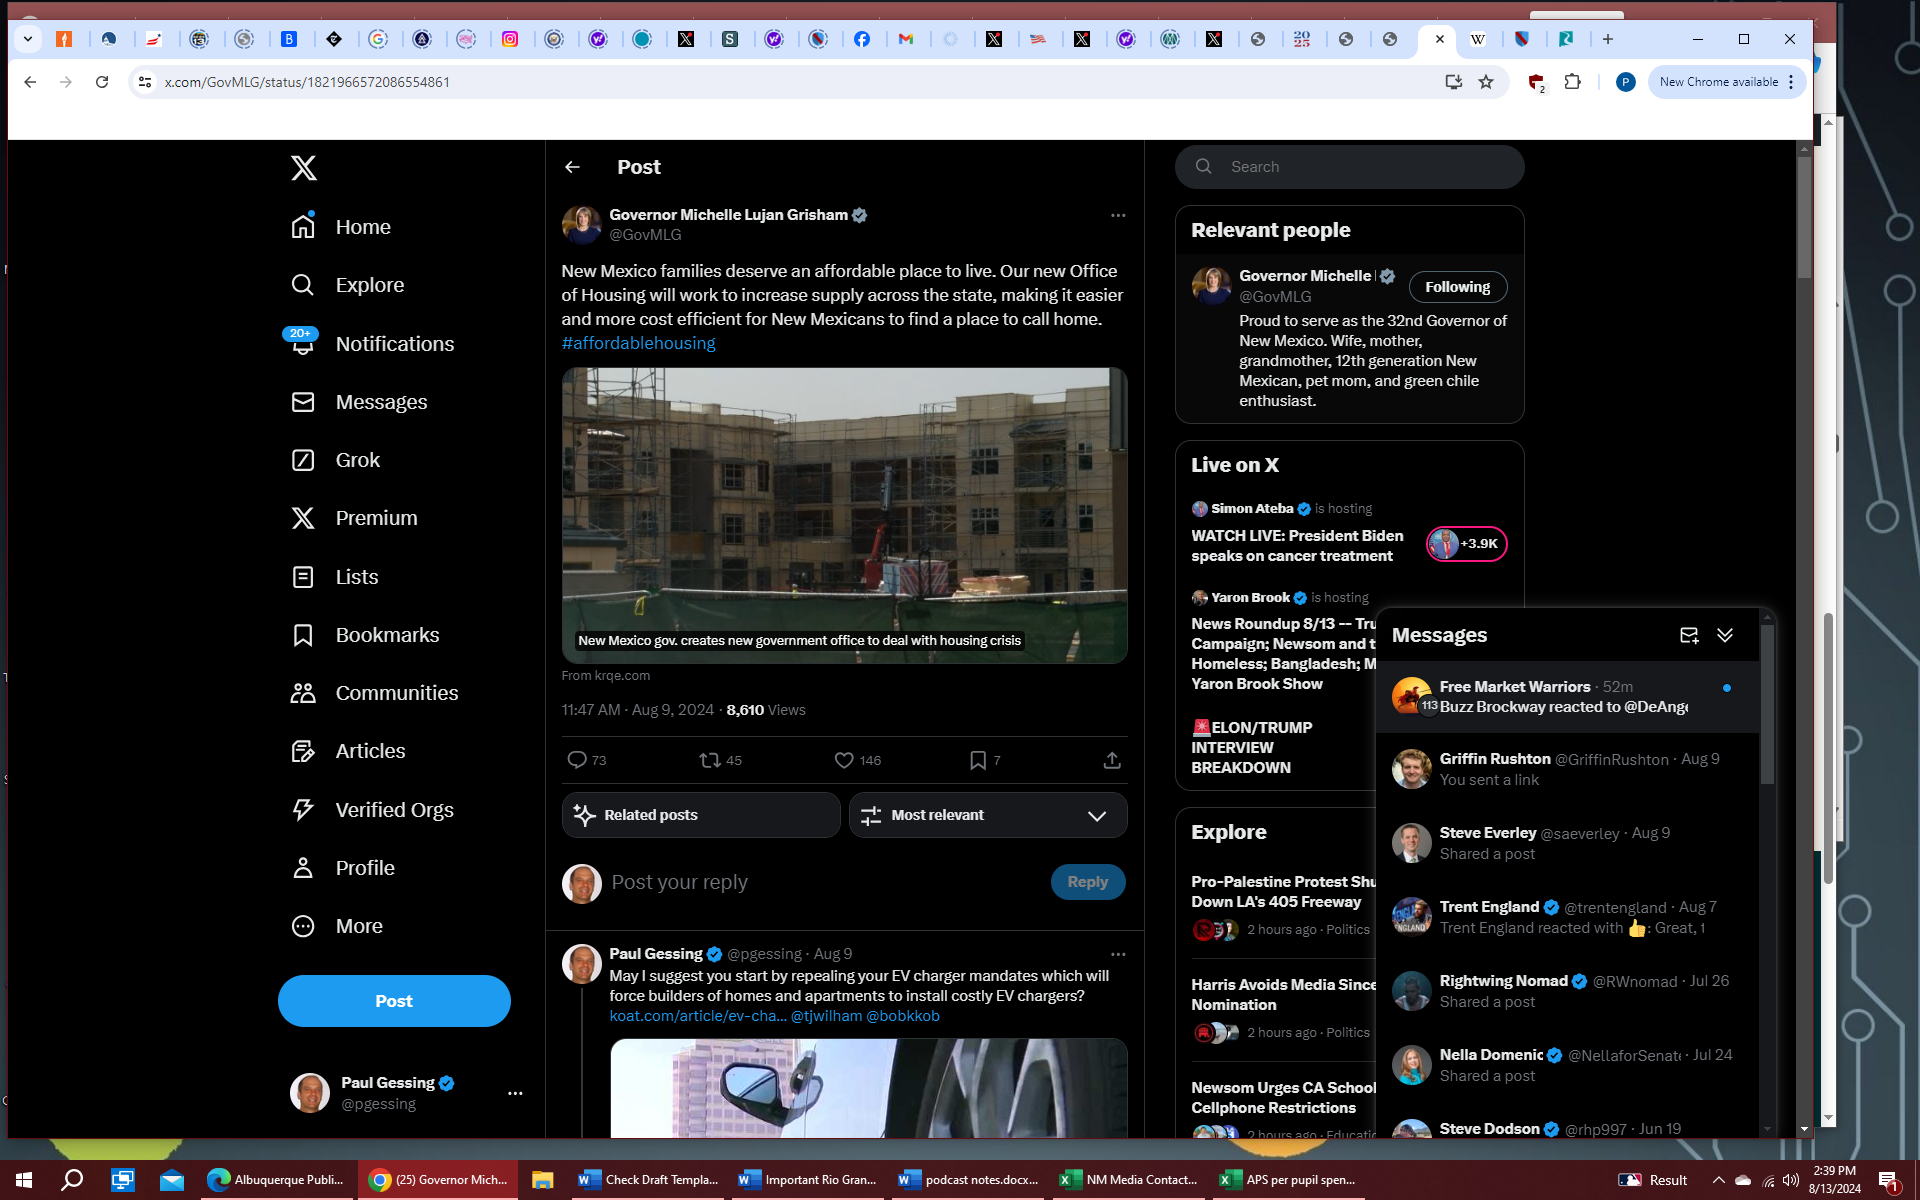
Task: Click the repost icon showing 45
Action: (x=710, y=760)
